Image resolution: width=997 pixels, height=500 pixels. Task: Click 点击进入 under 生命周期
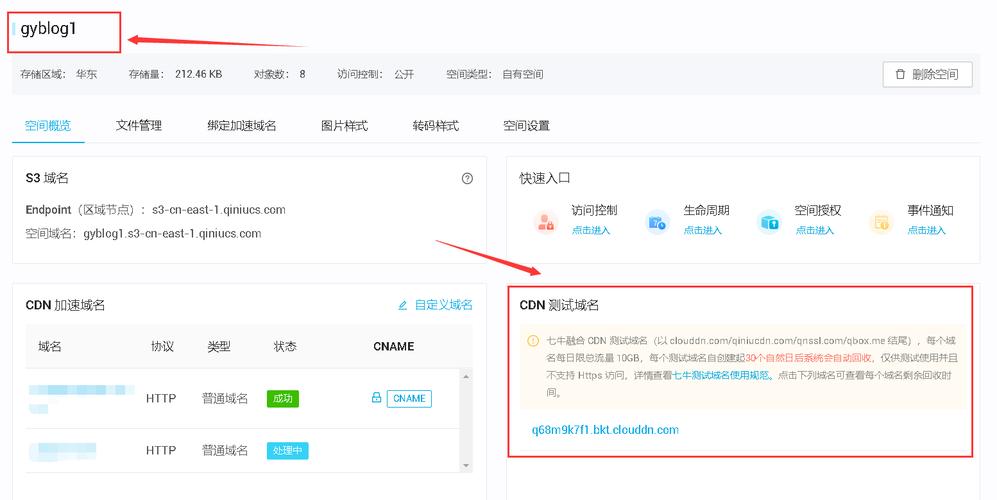[703, 230]
